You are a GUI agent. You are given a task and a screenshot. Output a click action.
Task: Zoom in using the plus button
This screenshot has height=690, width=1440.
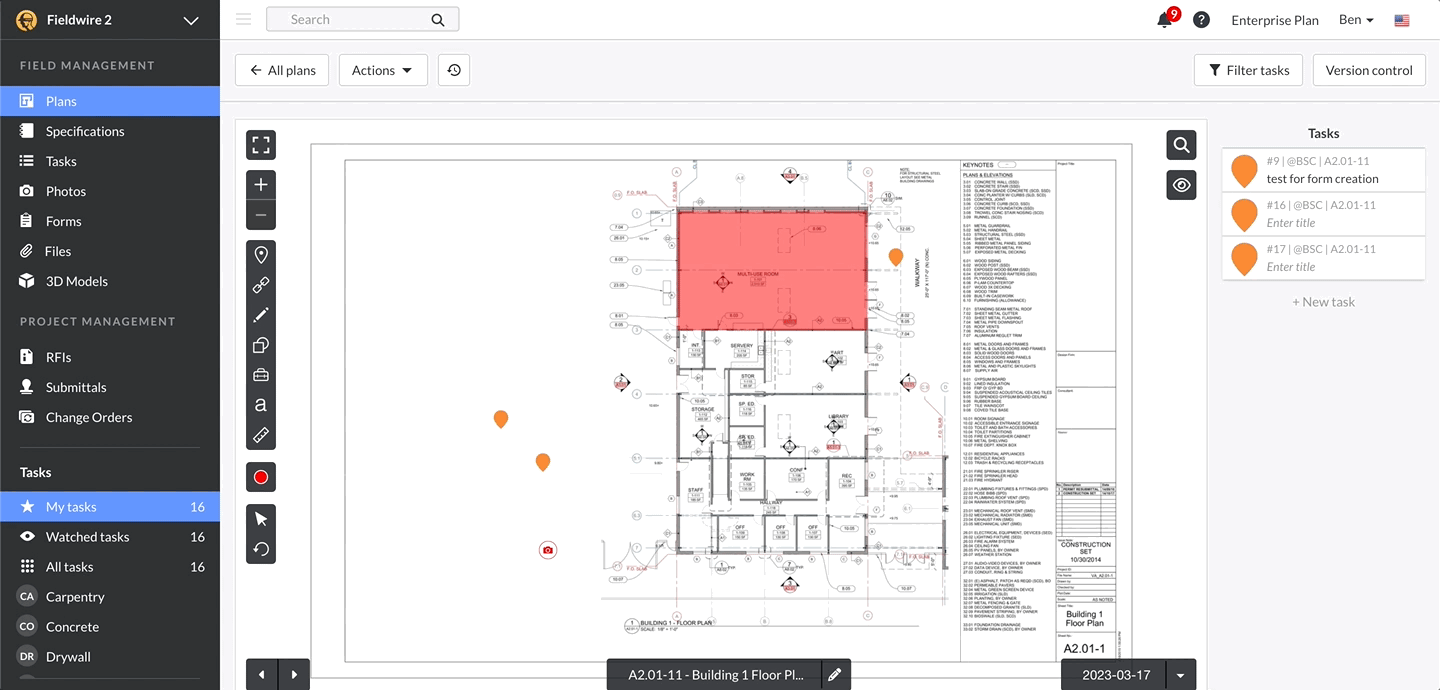coord(260,184)
